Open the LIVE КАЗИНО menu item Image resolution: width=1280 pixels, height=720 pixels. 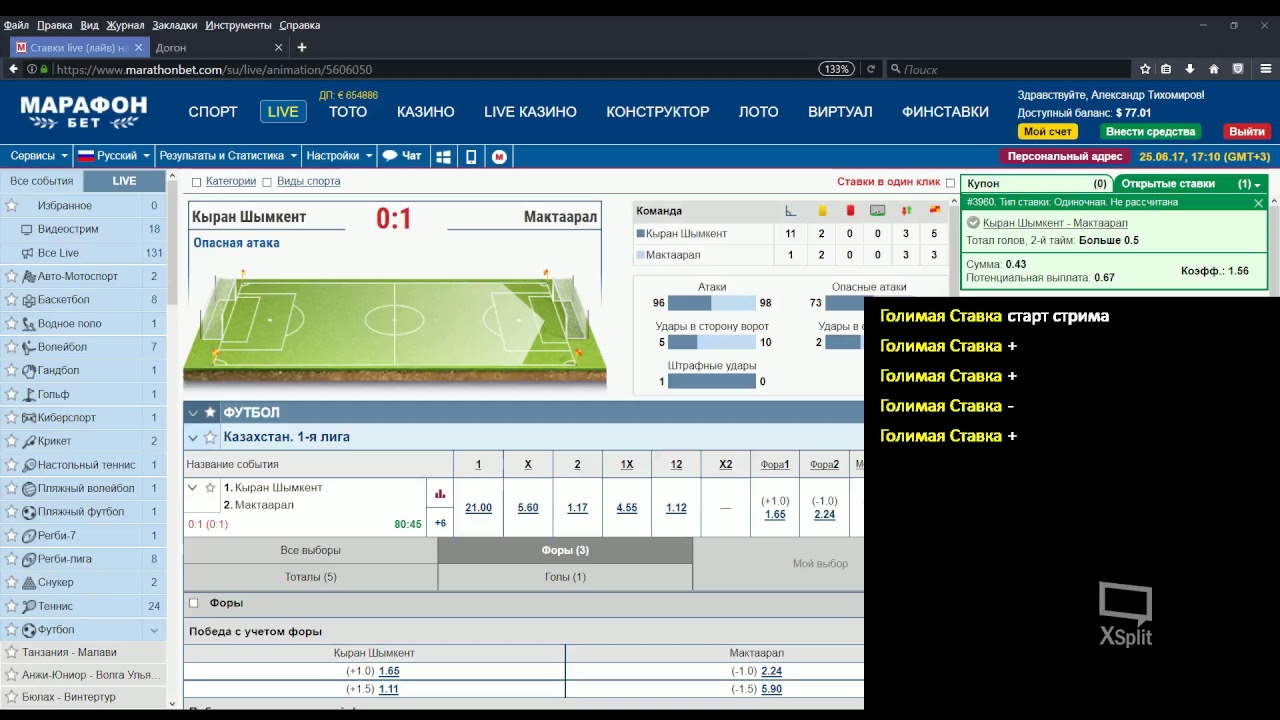(x=530, y=112)
